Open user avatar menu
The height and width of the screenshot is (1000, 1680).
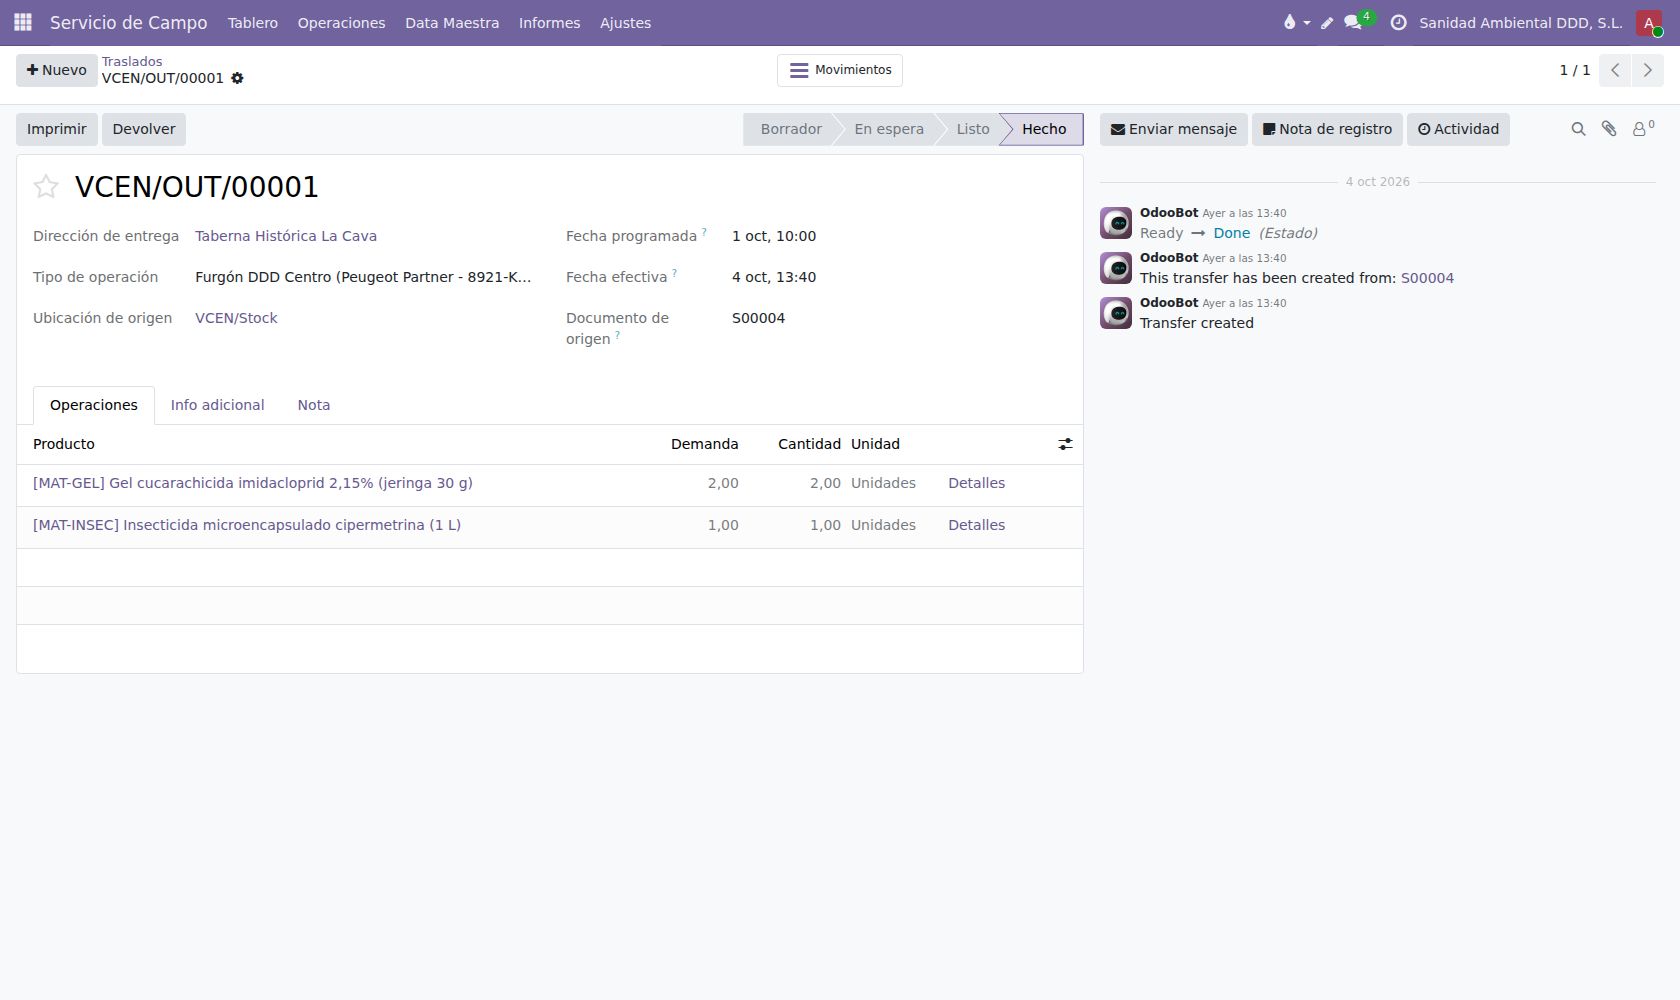[x=1649, y=22]
